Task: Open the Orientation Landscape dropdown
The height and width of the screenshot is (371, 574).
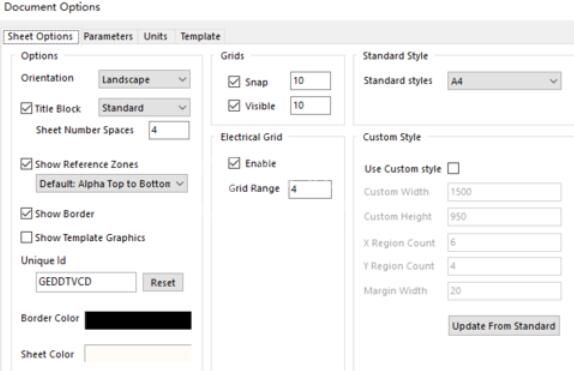Action: click(144, 79)
